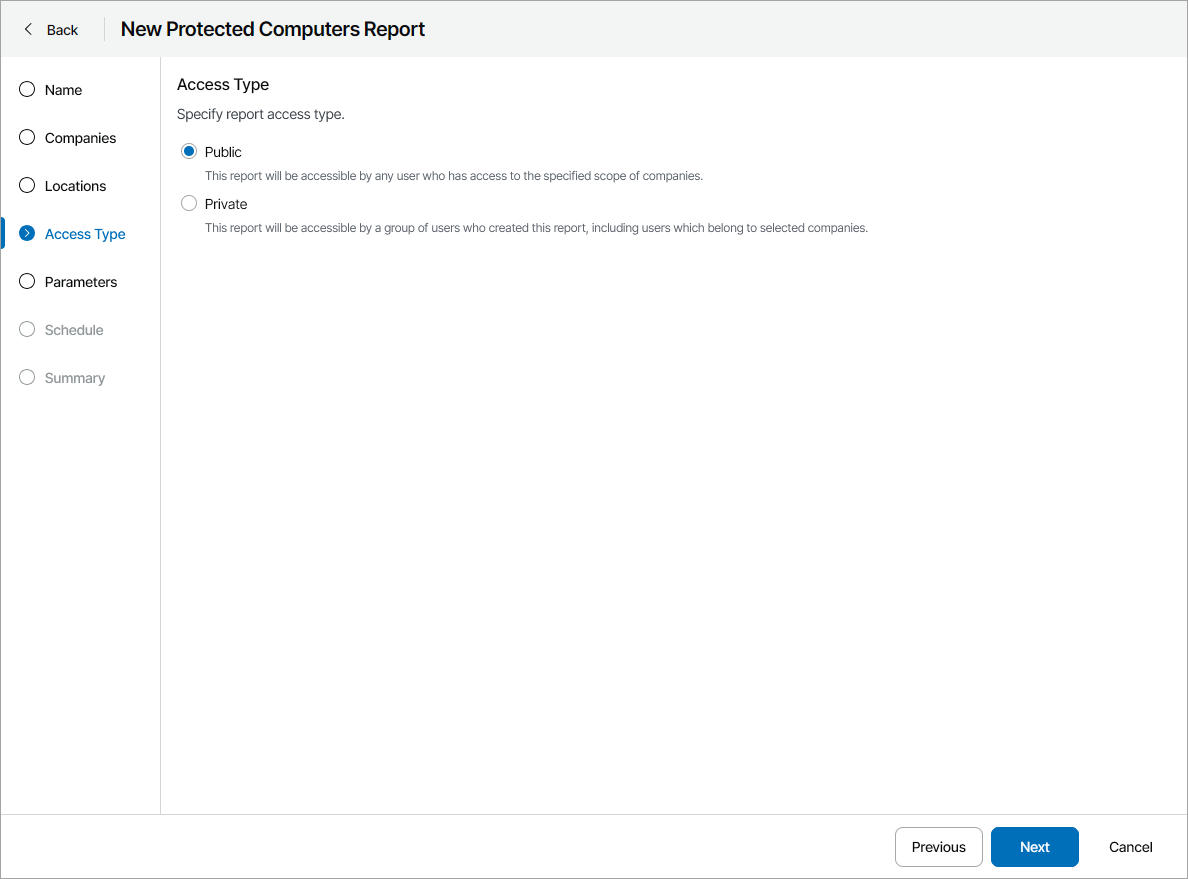Click the Summary step circle icon
The image size is (1188, 879).
point(27,378)
